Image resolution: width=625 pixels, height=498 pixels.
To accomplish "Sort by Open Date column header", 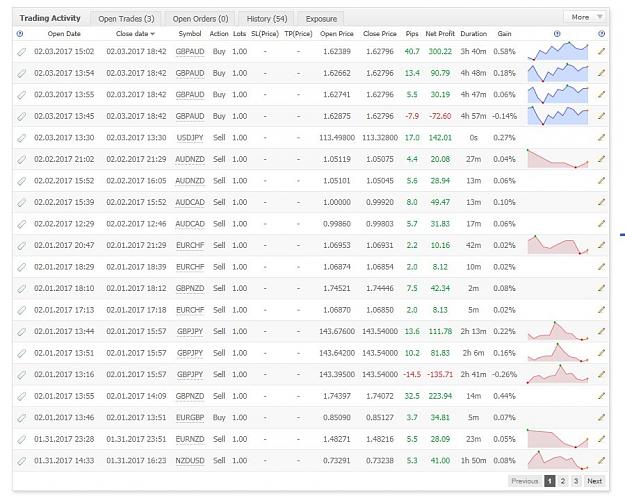I will click(64, 34).
